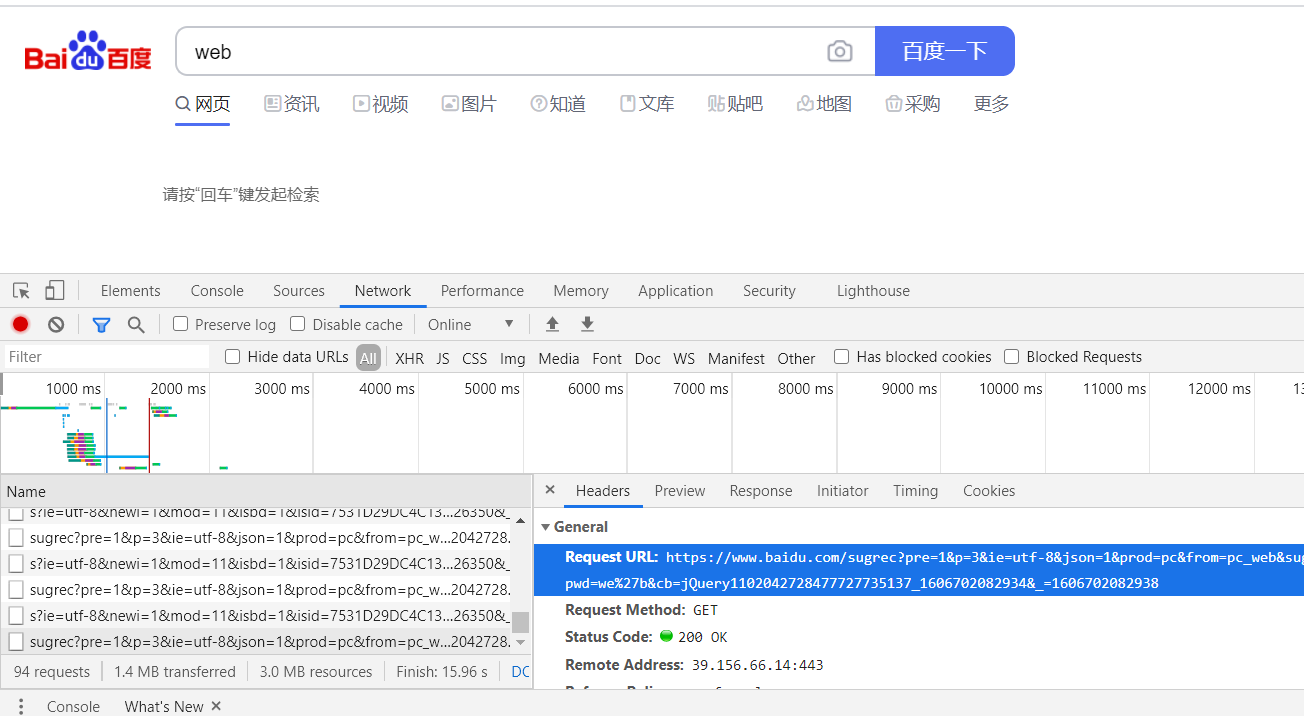Filter requests by WS
The image size is (1304, 716).
click(684, 358)
